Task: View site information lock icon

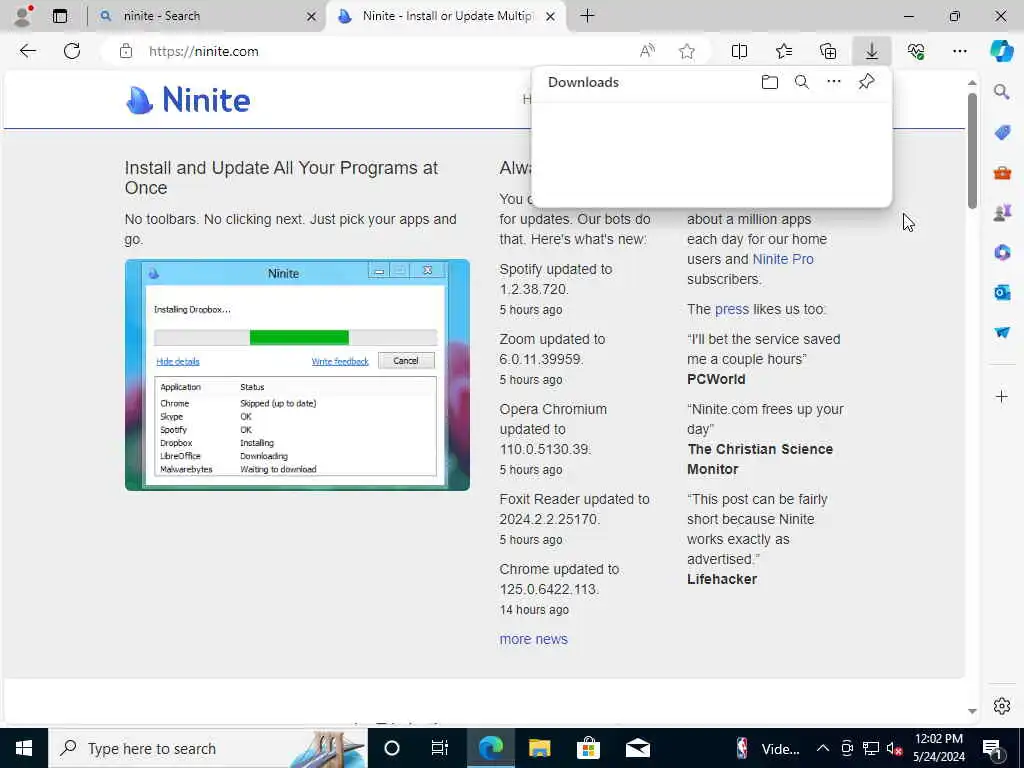Action: (126, 51)
